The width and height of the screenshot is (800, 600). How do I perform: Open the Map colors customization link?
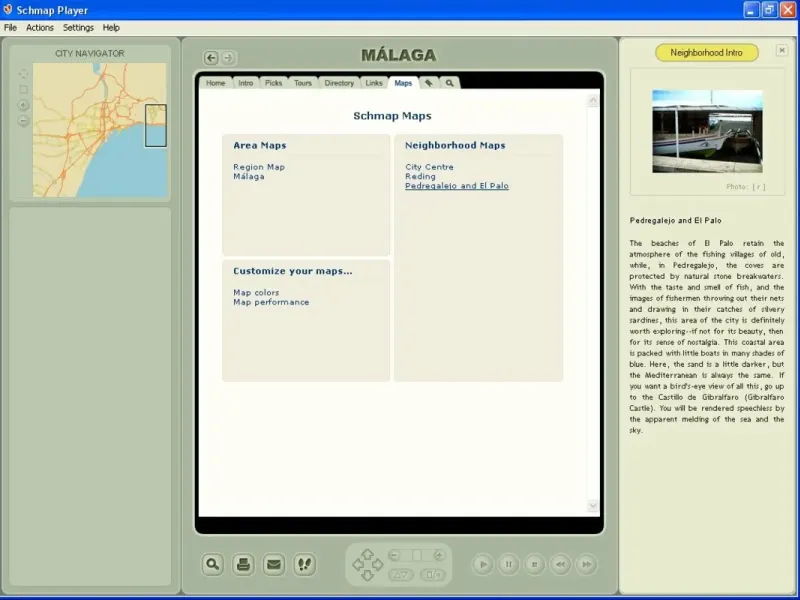point(256,292)
